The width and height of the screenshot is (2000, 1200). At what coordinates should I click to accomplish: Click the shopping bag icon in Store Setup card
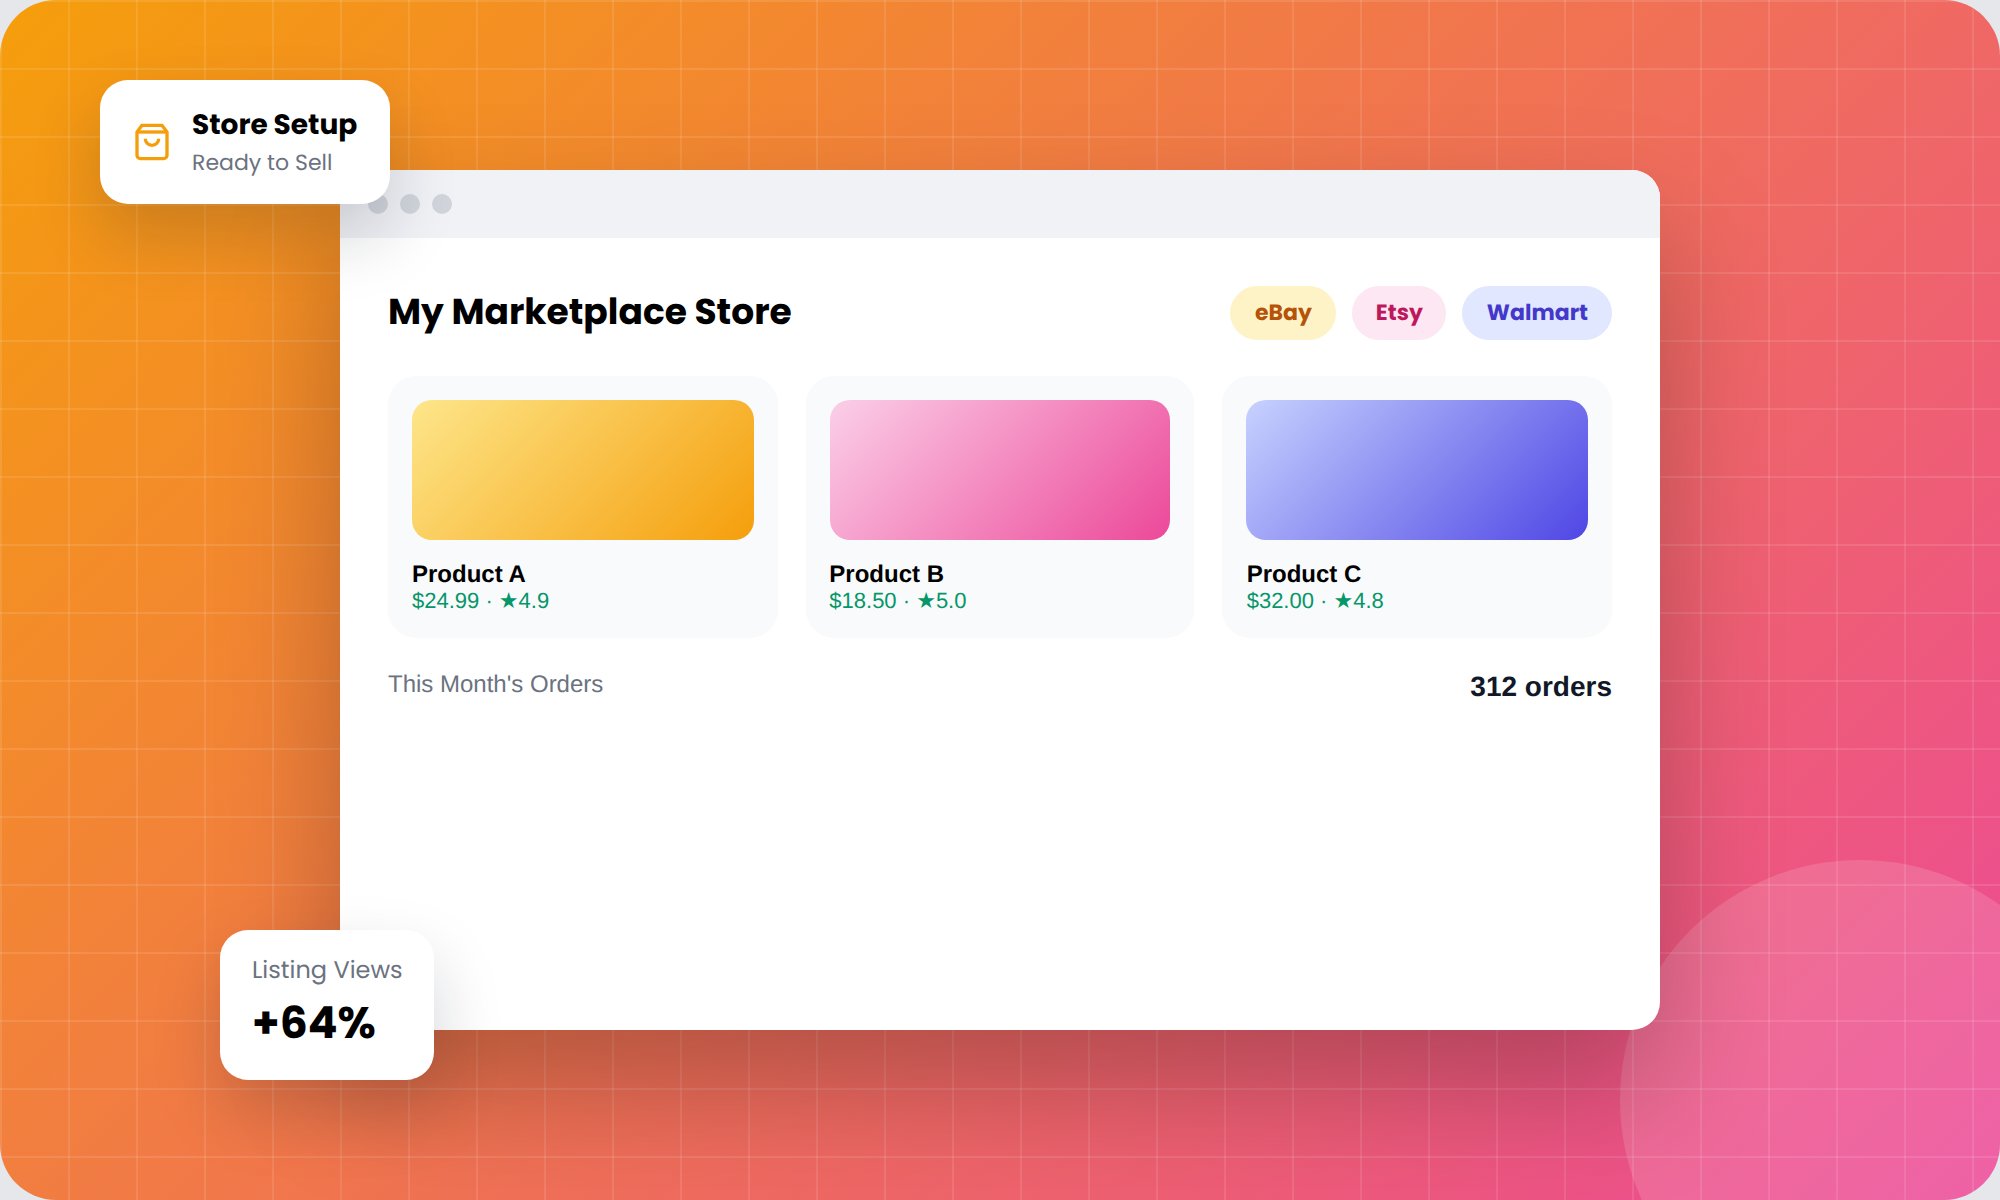[152, 142]
